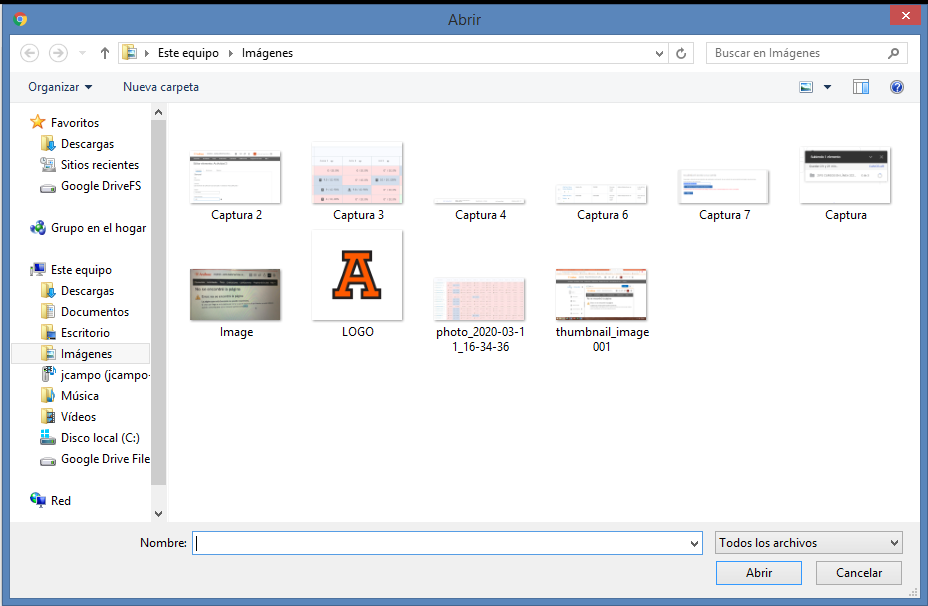Click the refresh icon in the address bar
928x606 pixels.
click(682, 53)
